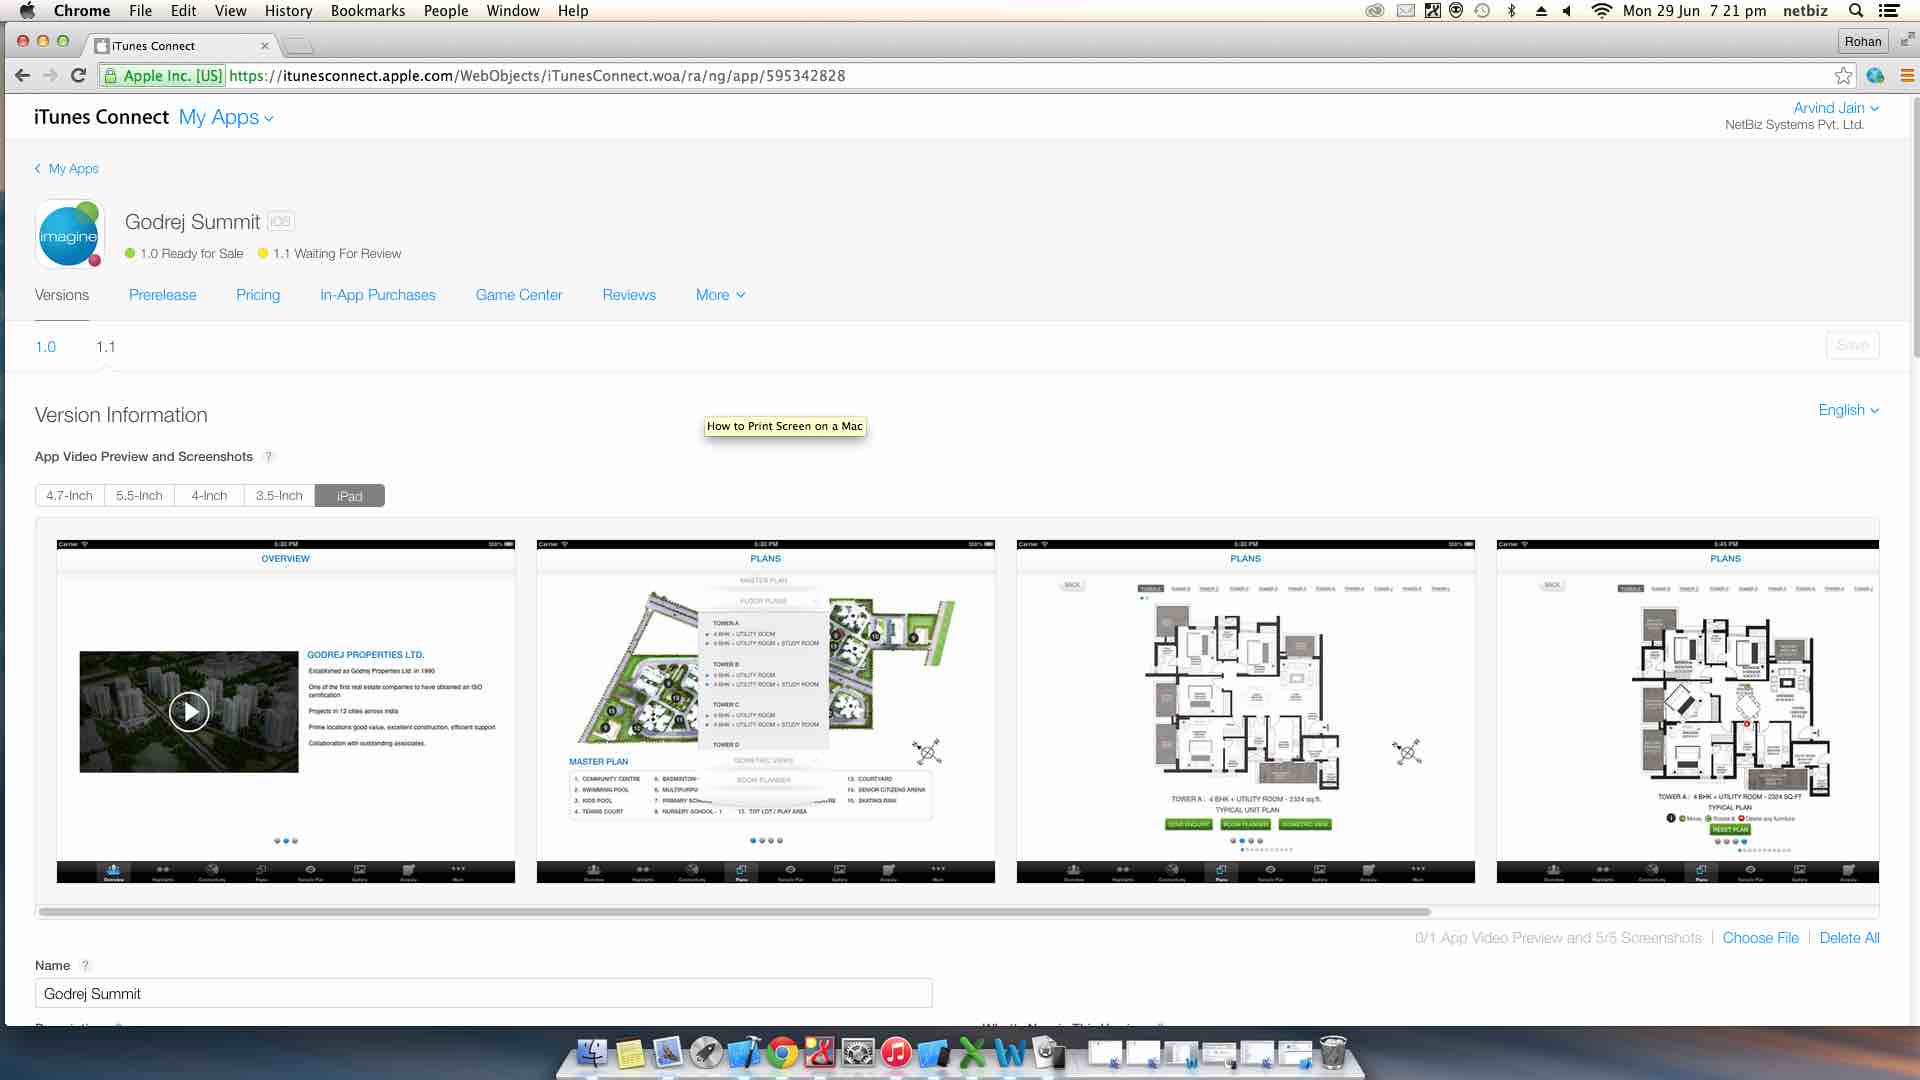This screenshot has height=1080, width=1920.
Task: Click the browser reload page icon
Action: (78, 76)
